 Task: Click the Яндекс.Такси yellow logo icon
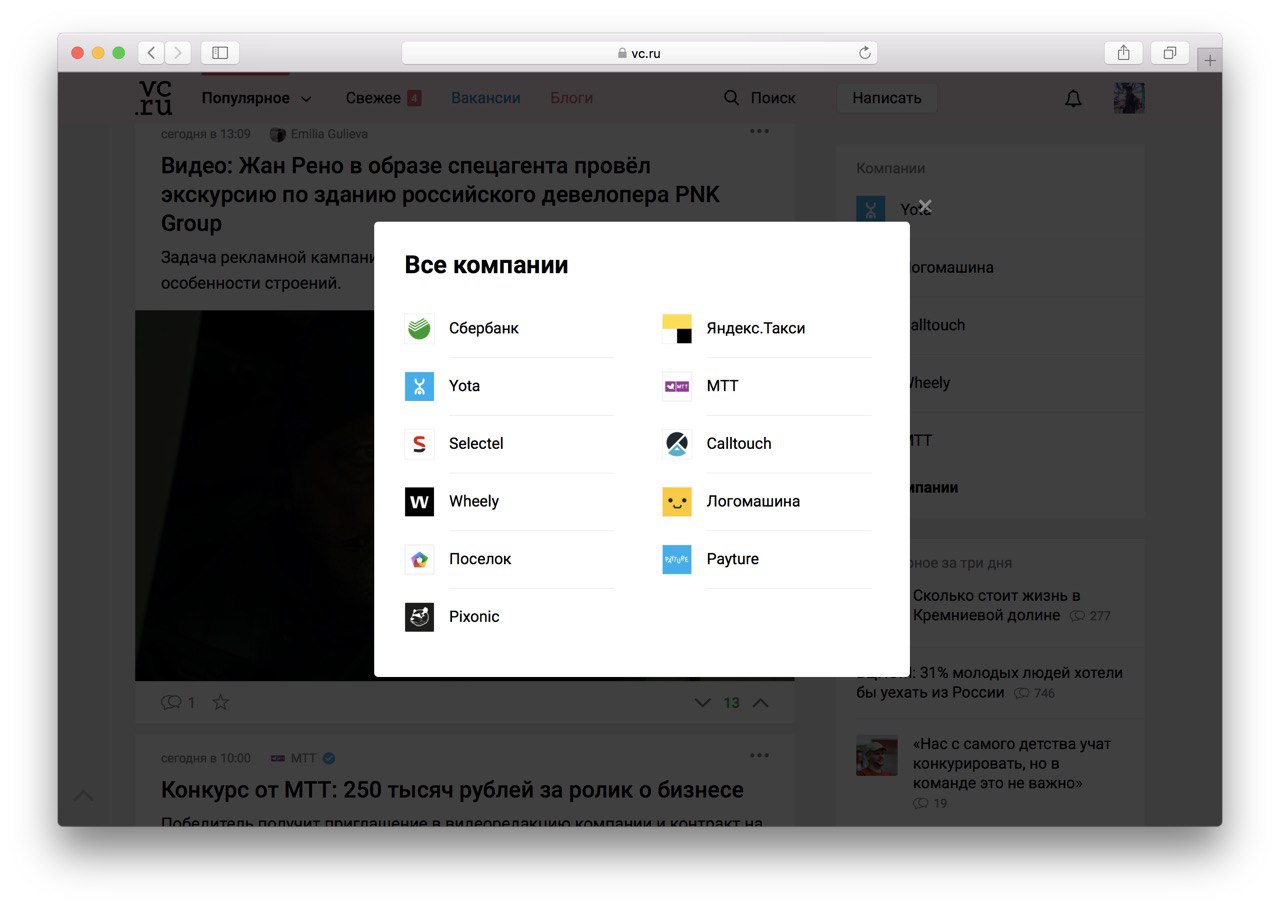677,328
